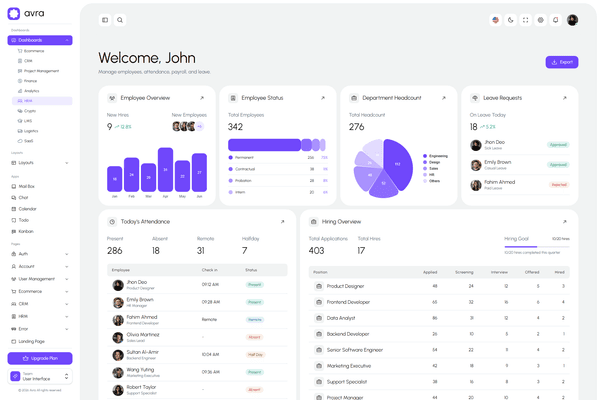The image size is (600, 400).
Task: Open Employee Overview arrow link
Action: 202,98
